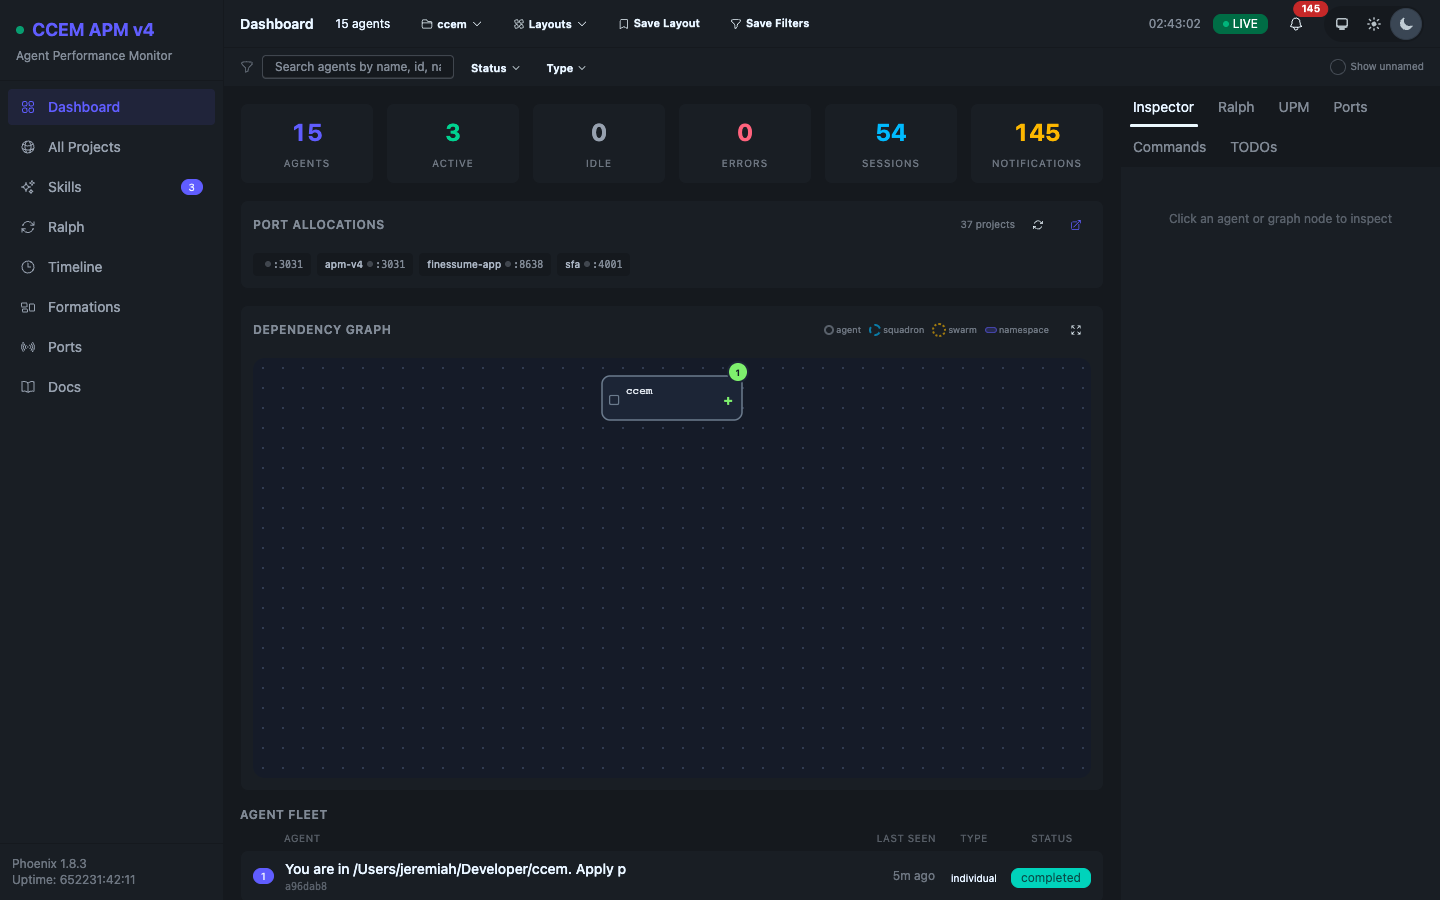Sort by LAST SEEN column header

906,839
